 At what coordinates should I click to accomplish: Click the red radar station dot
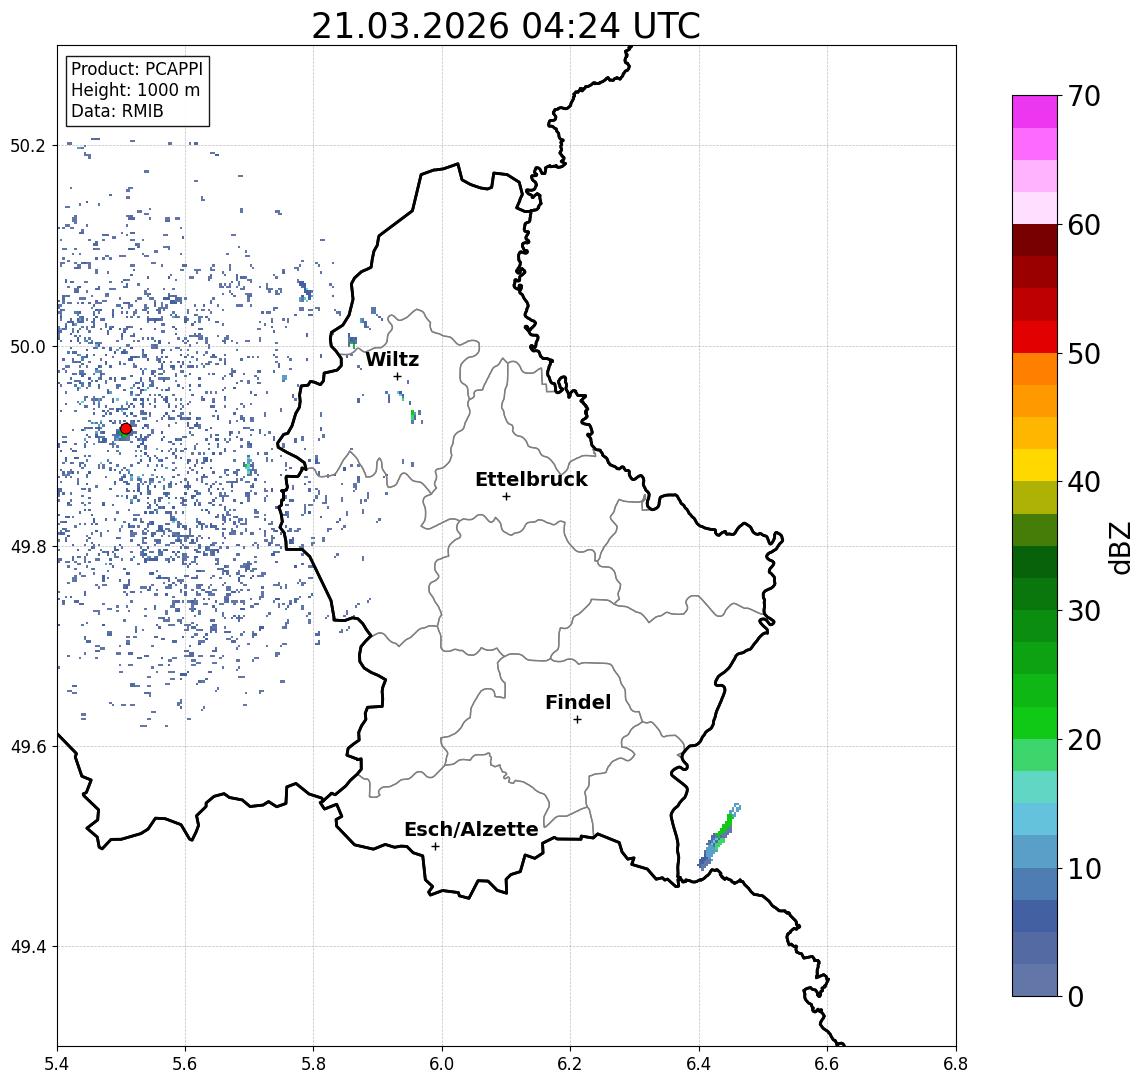point(126,429)
